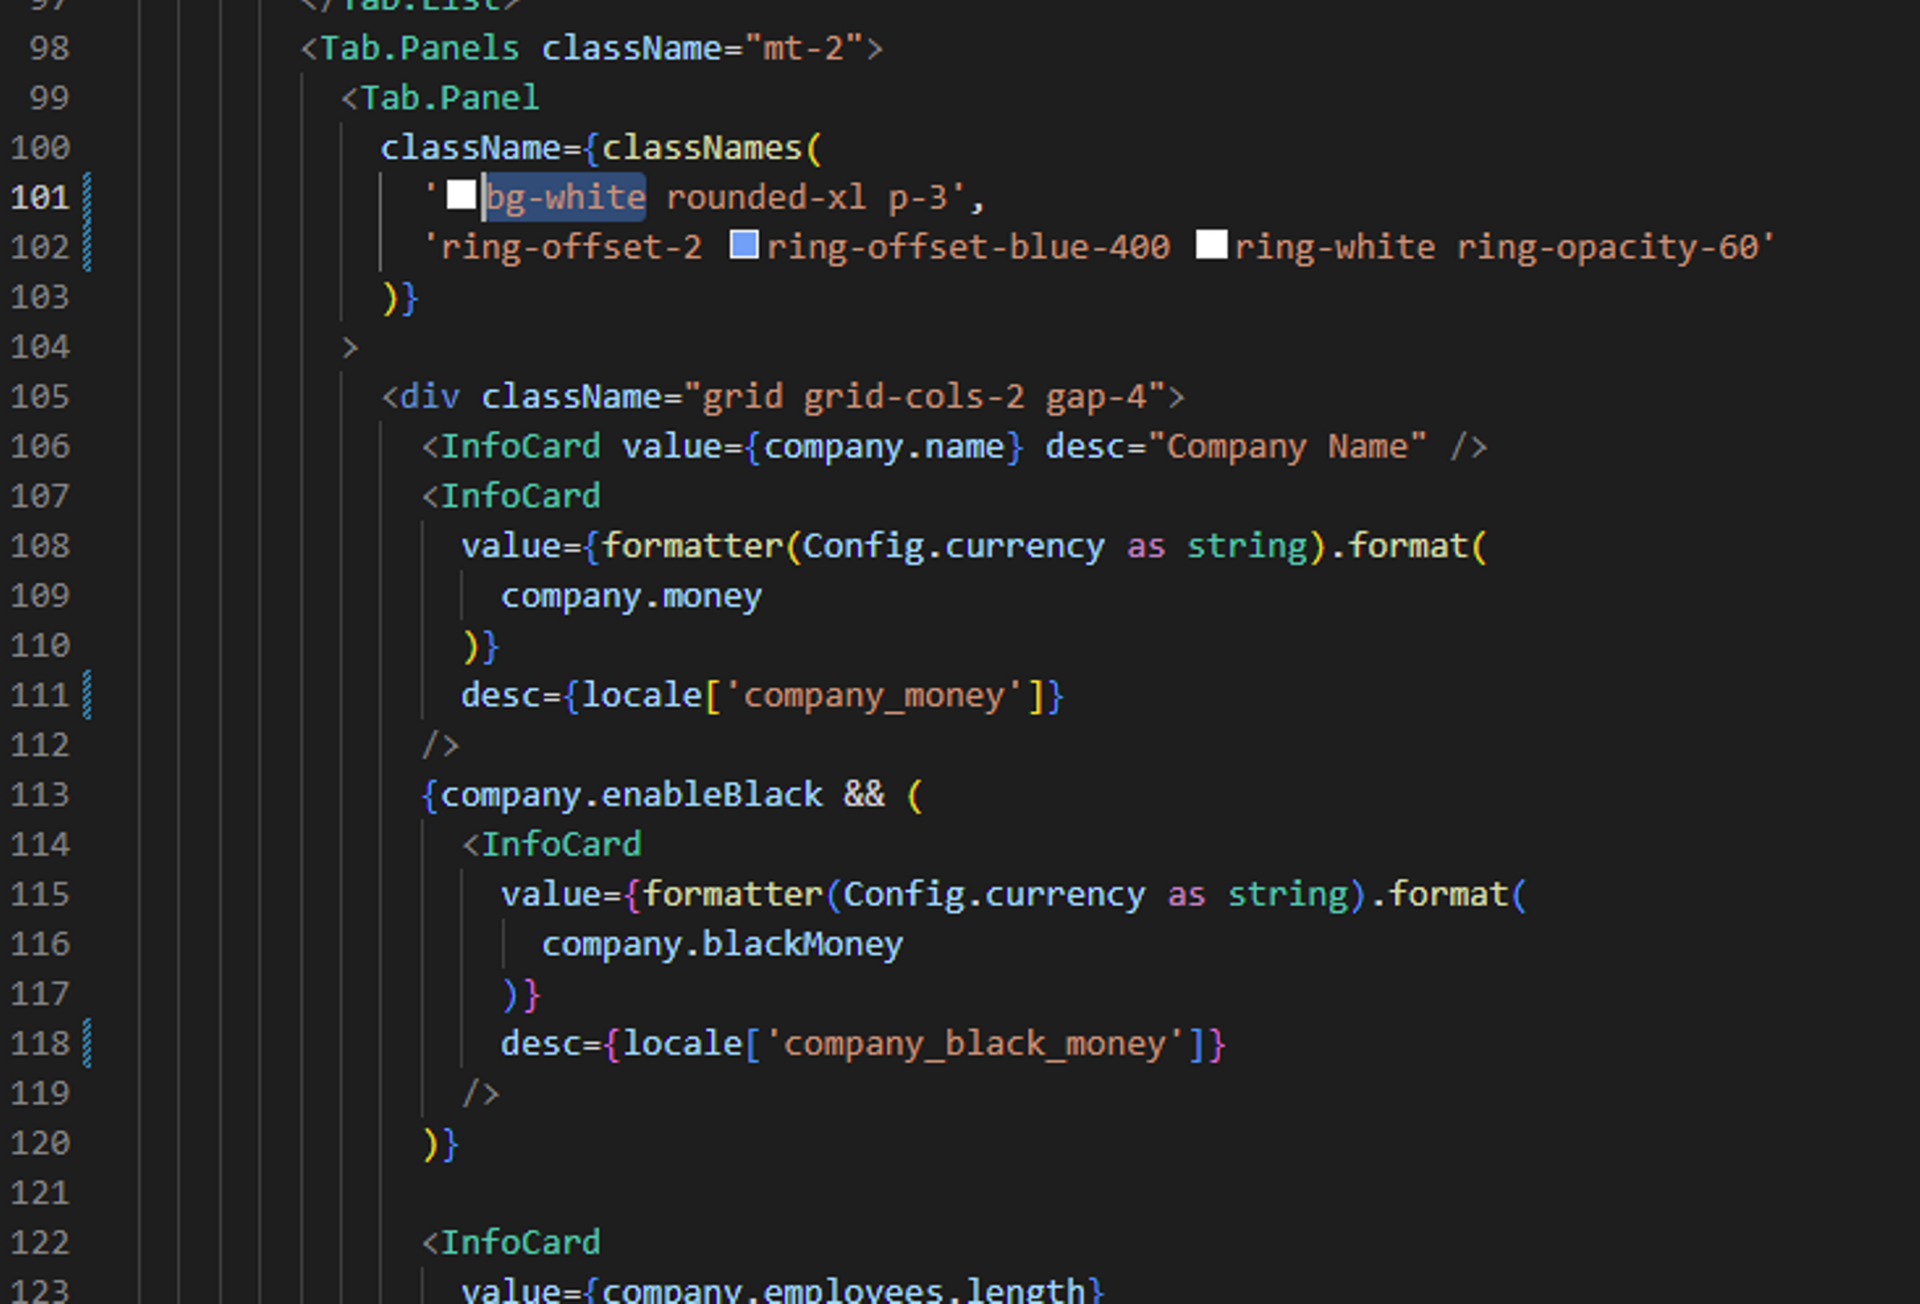The width and height of the screenshot is (1920, 1304).
Task: Click line number 113 in gutter
Action: [40, 795]
